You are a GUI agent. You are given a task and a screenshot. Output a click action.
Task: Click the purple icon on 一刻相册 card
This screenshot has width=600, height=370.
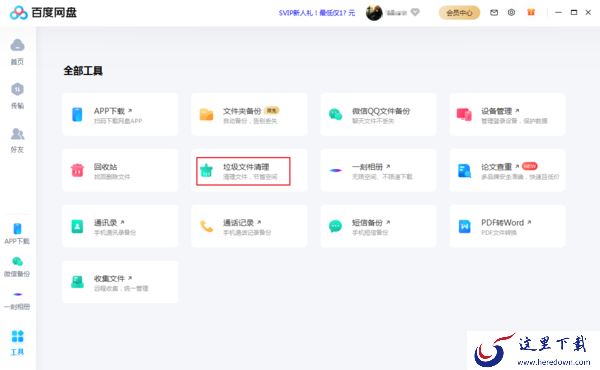pos(336,170)
